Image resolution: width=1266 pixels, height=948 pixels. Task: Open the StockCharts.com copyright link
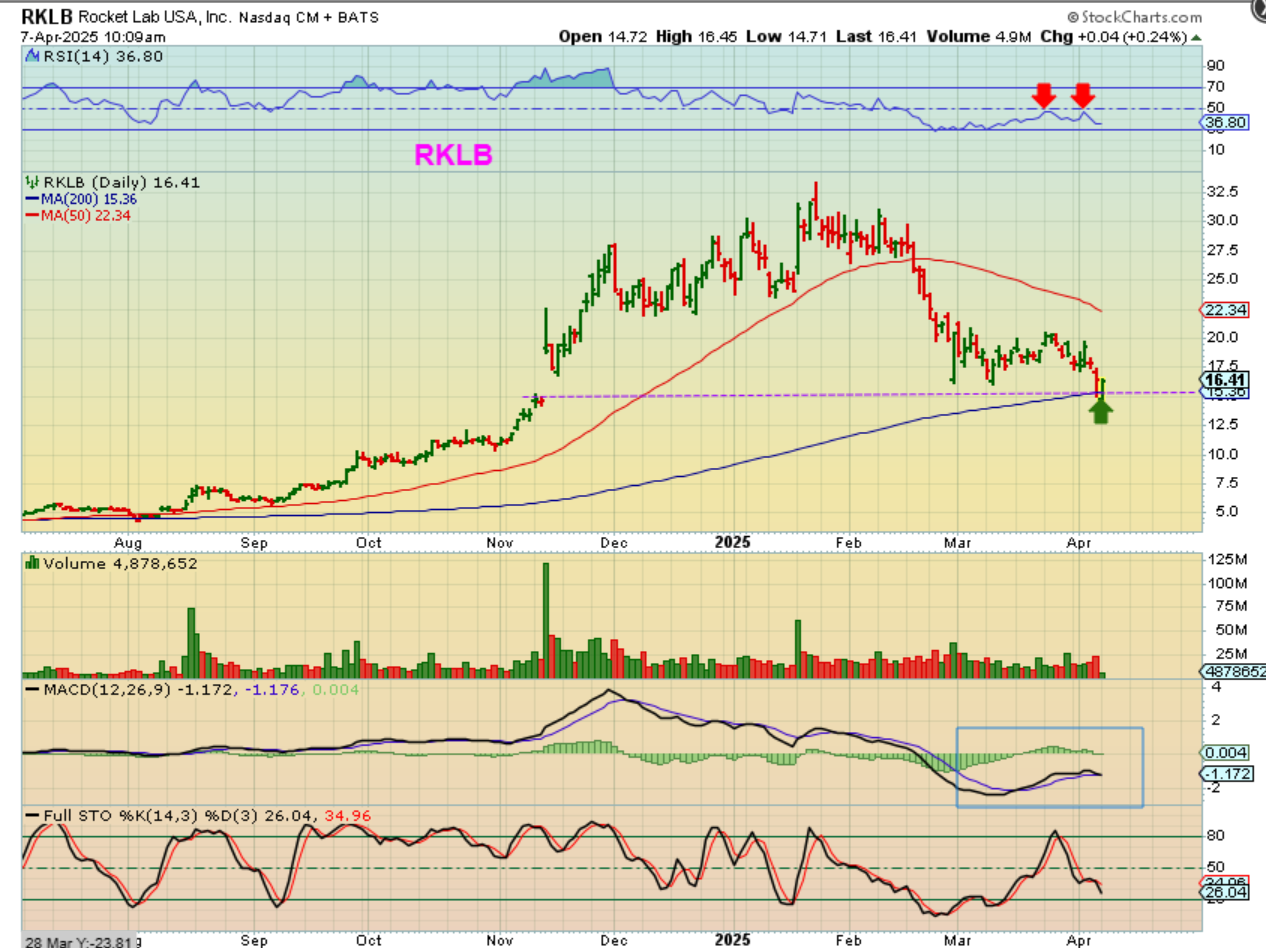pos(1134,17)
